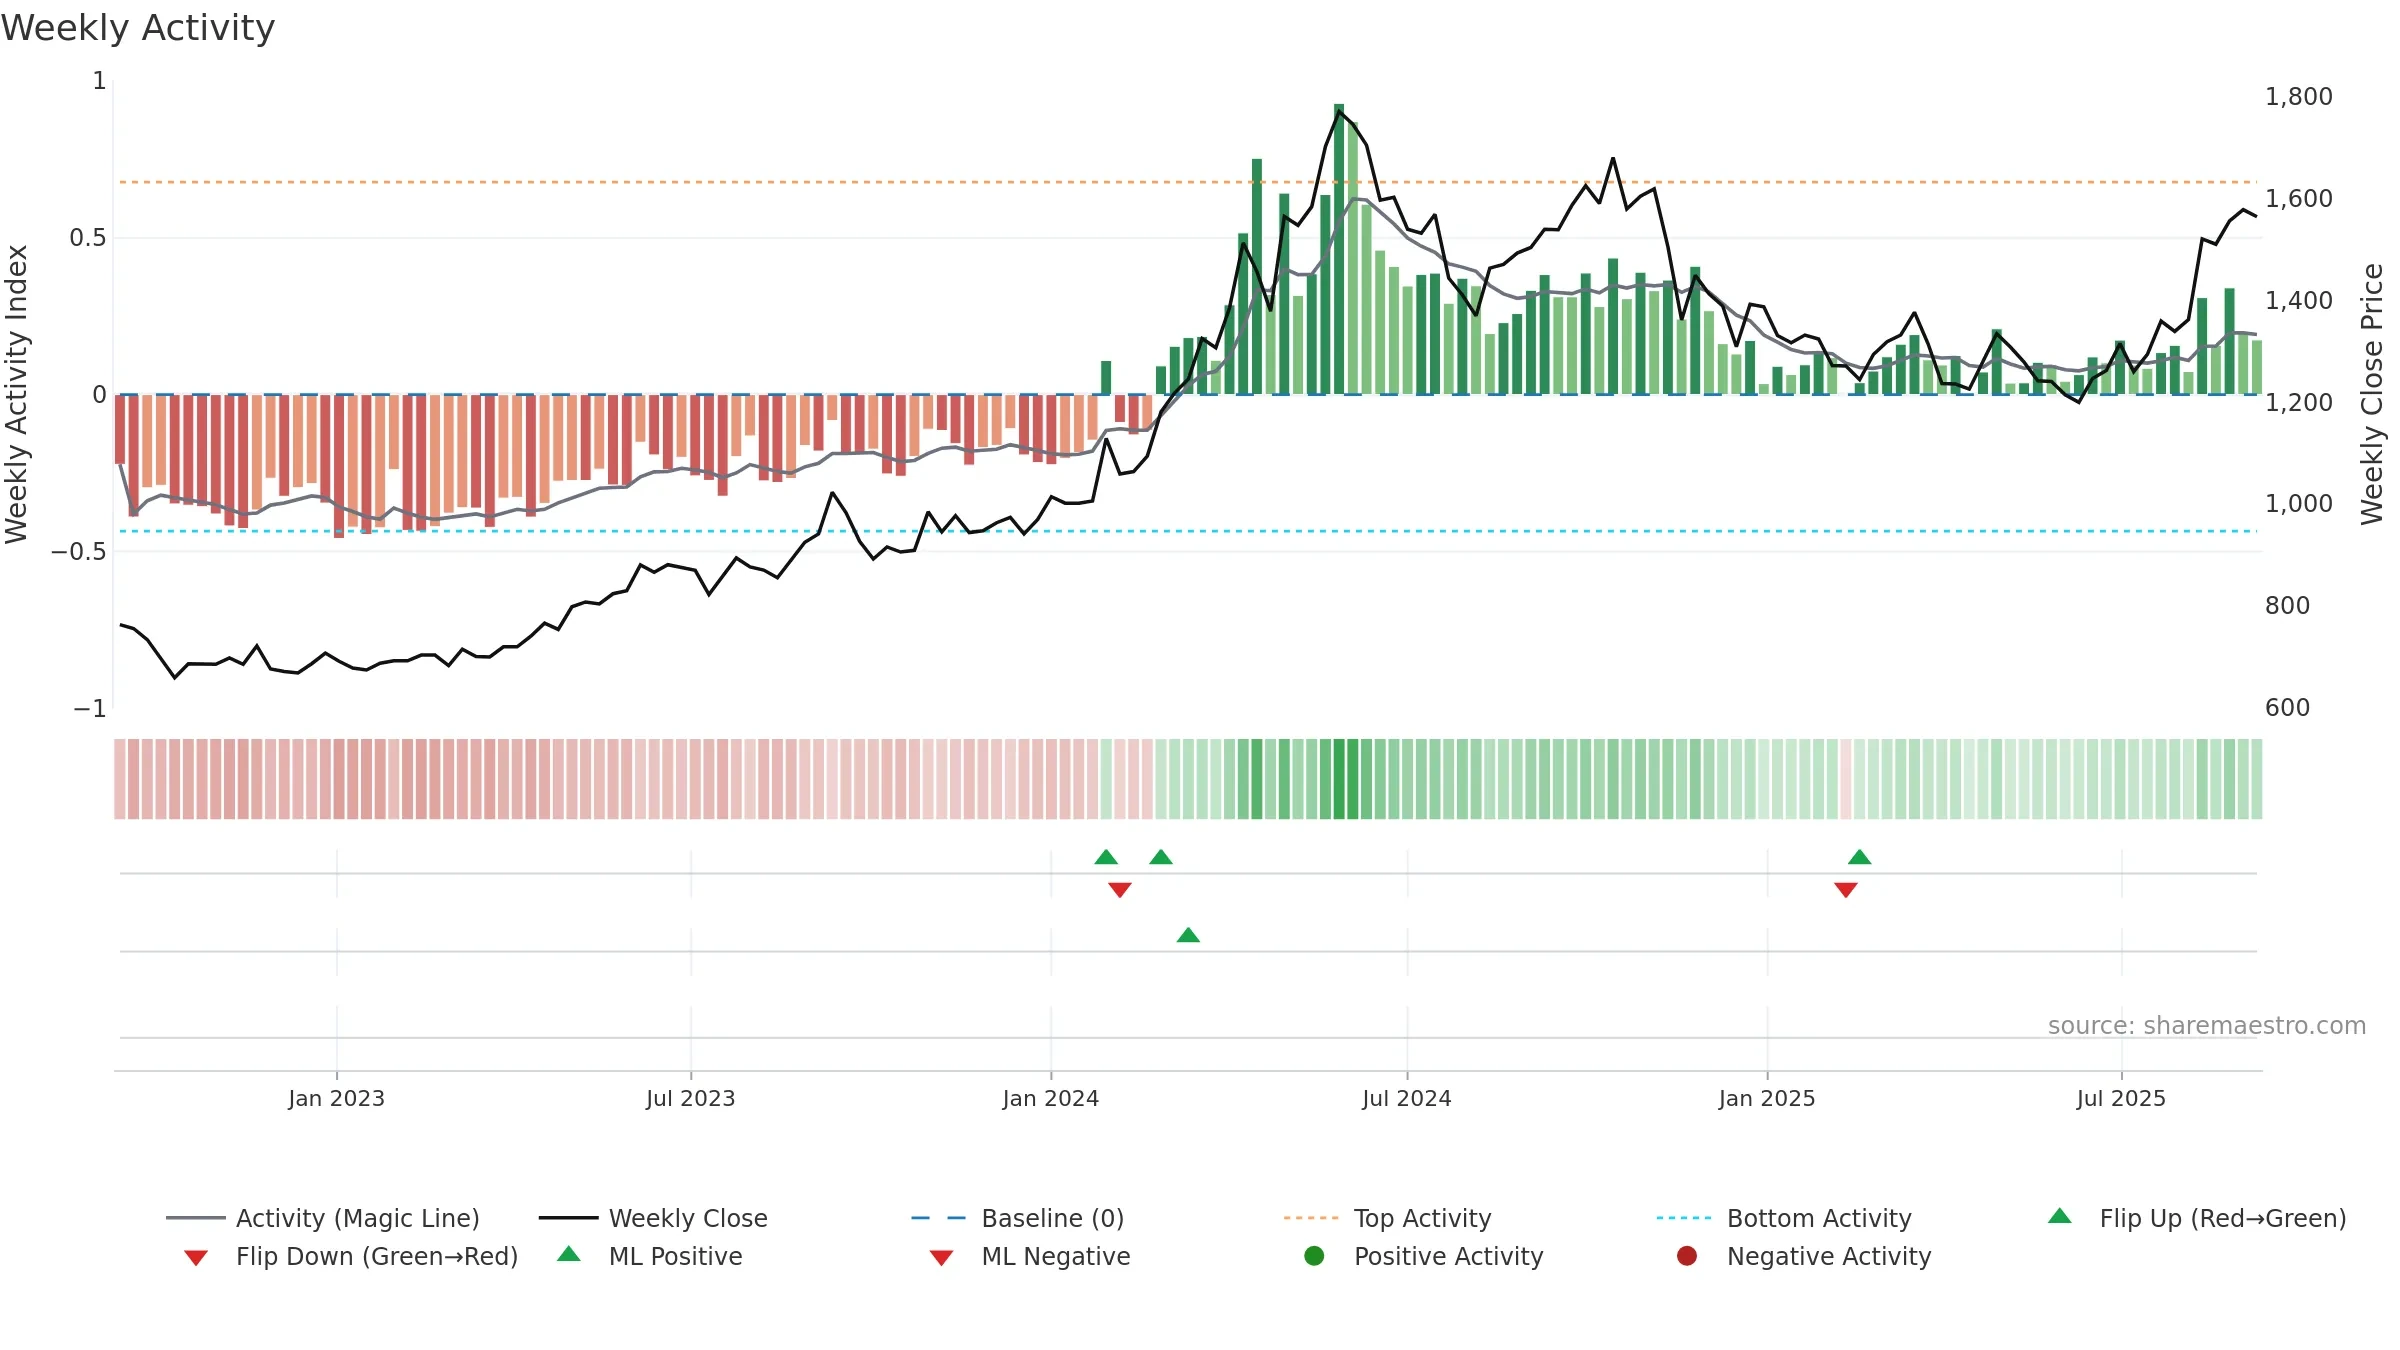2400x1350 pixels.
Task: Click the lone pink heat-strip cell in 2025
Action: 1846,779
